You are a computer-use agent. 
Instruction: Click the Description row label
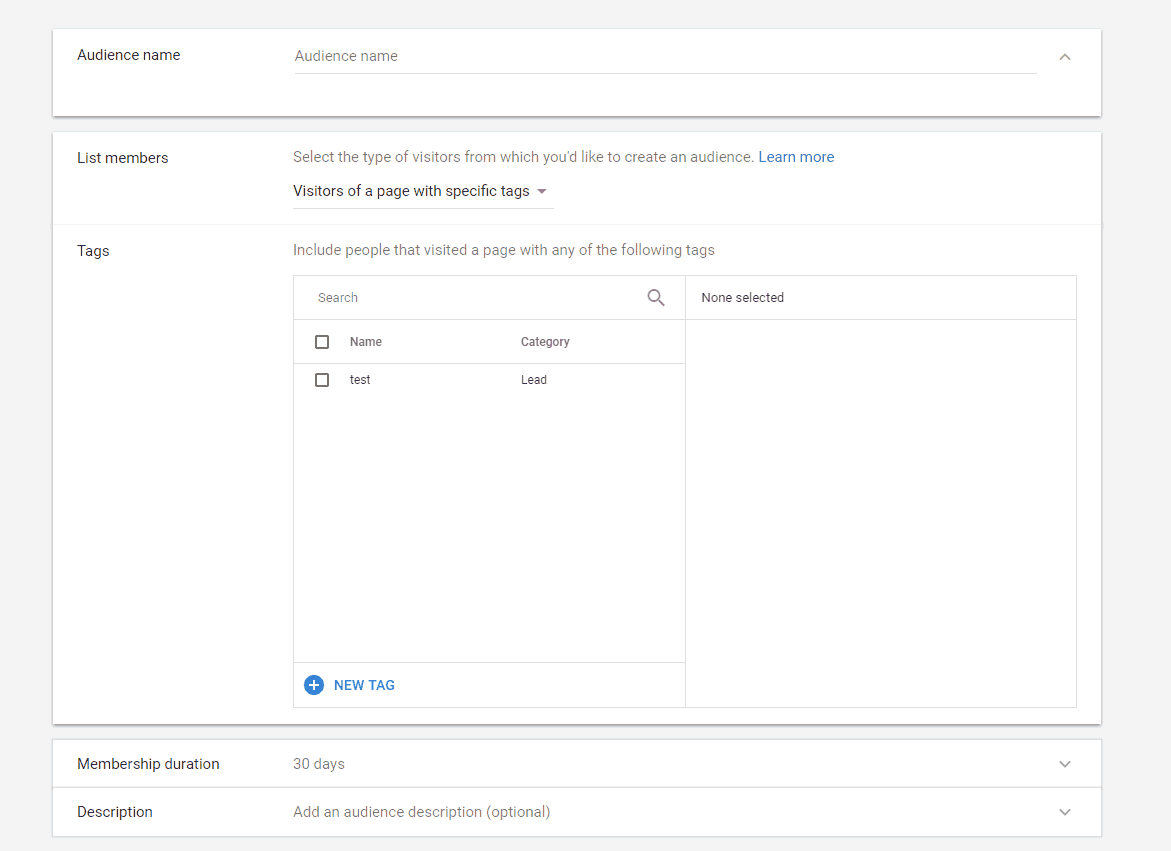coord(115,812)
